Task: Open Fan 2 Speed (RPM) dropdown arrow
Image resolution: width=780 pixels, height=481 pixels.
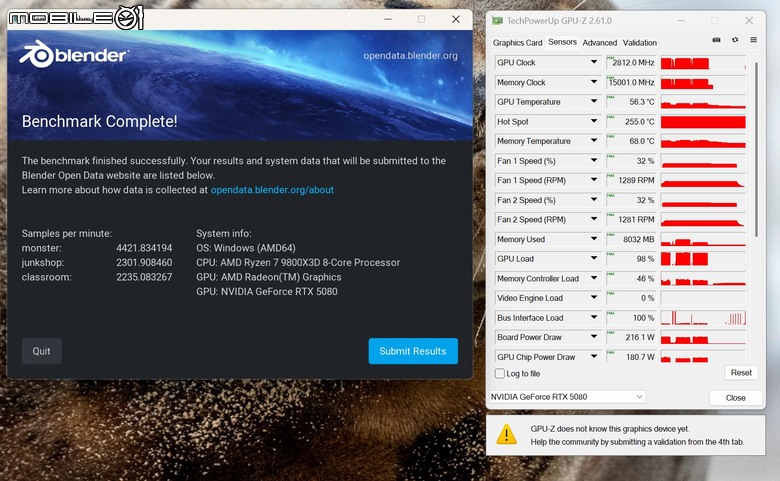Action: [593, 219]
